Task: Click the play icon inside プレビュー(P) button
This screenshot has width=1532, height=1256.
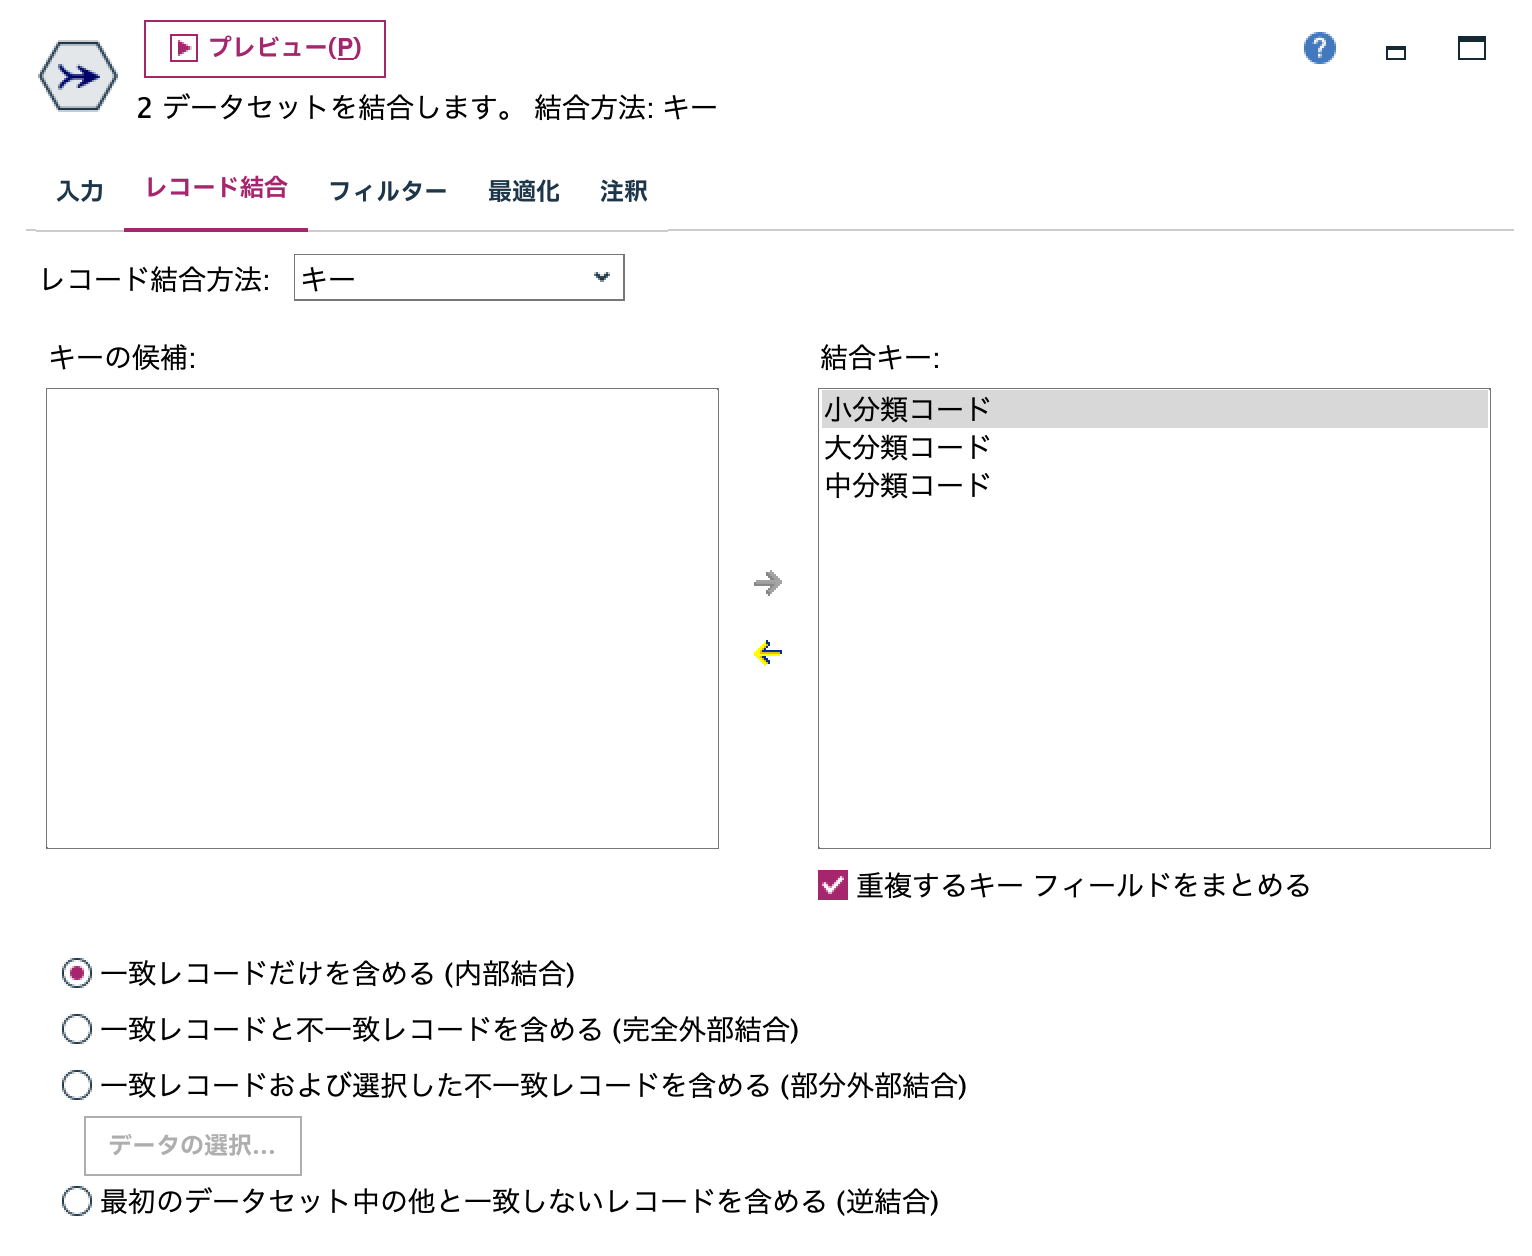Action: pos(183,47)
